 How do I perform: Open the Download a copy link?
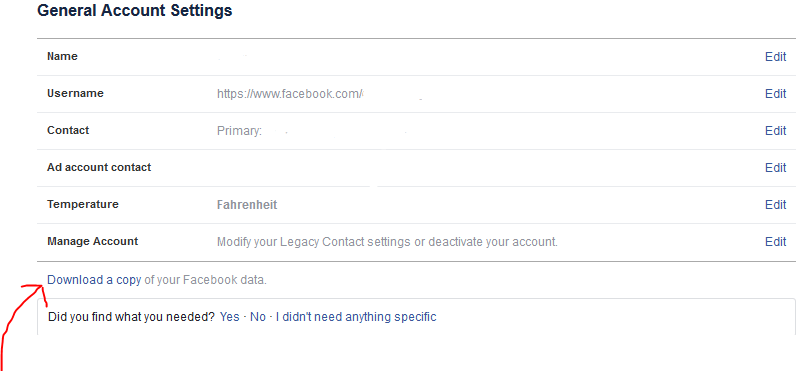(x=94, y=280)
